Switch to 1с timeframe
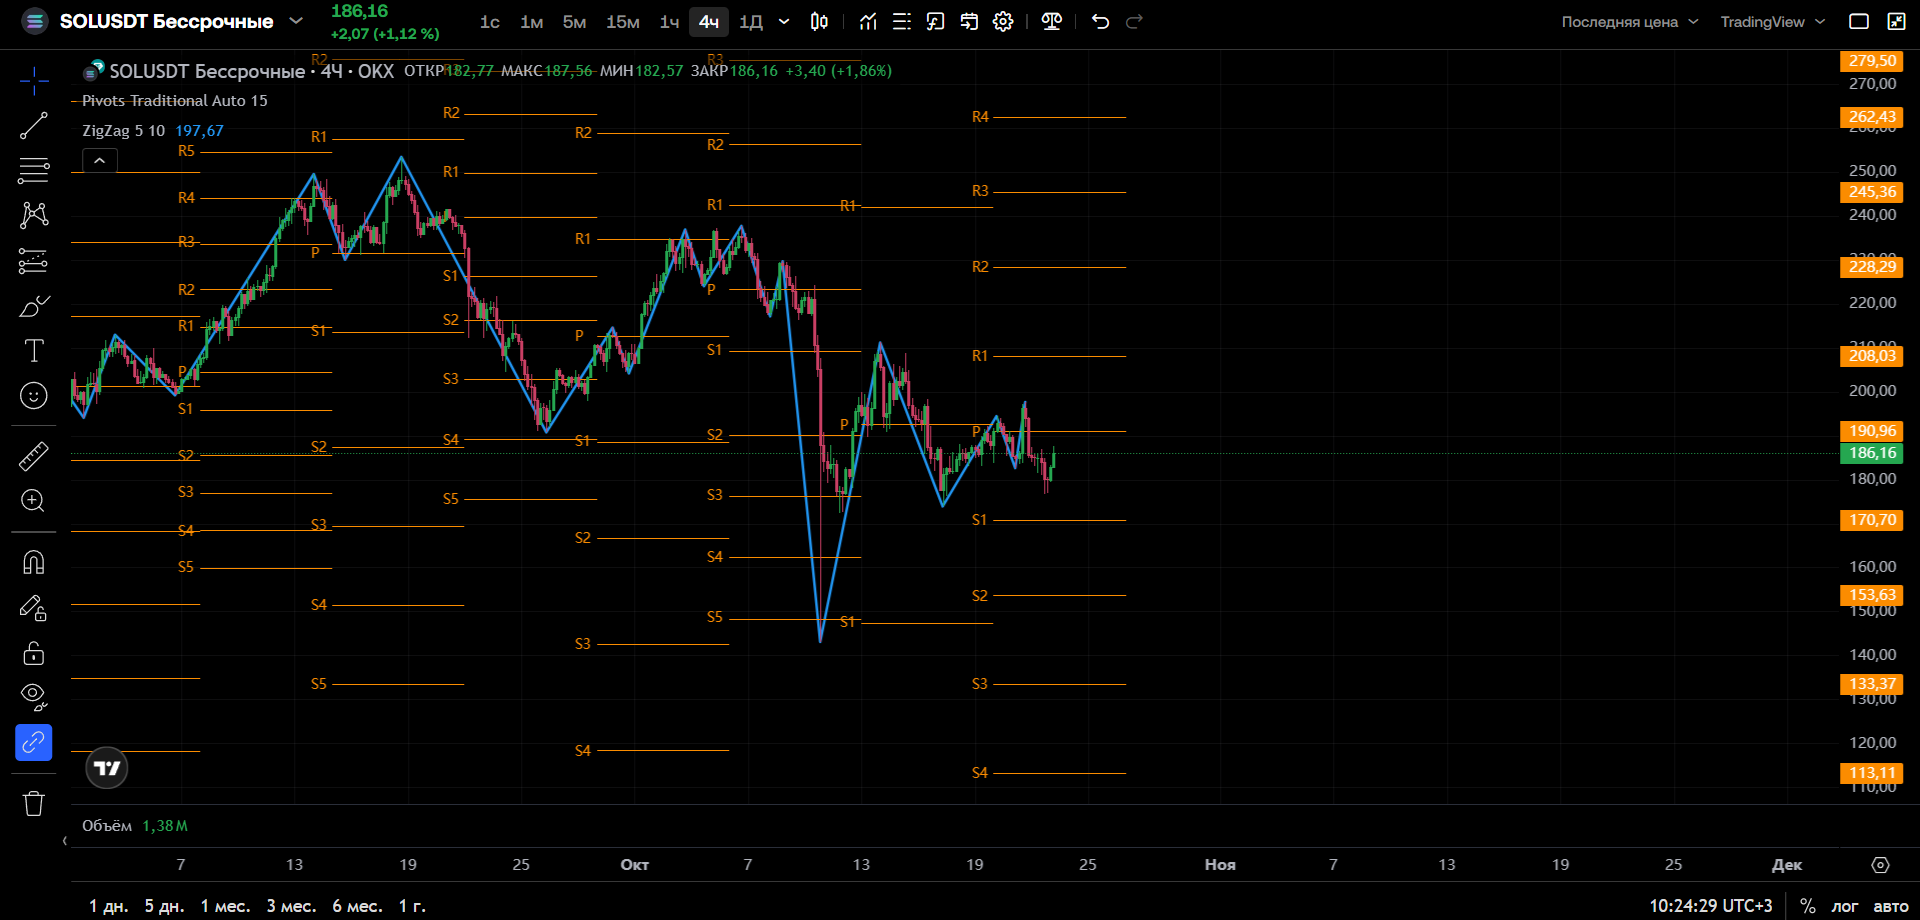The image size is (1920, 920). (490, 22)
